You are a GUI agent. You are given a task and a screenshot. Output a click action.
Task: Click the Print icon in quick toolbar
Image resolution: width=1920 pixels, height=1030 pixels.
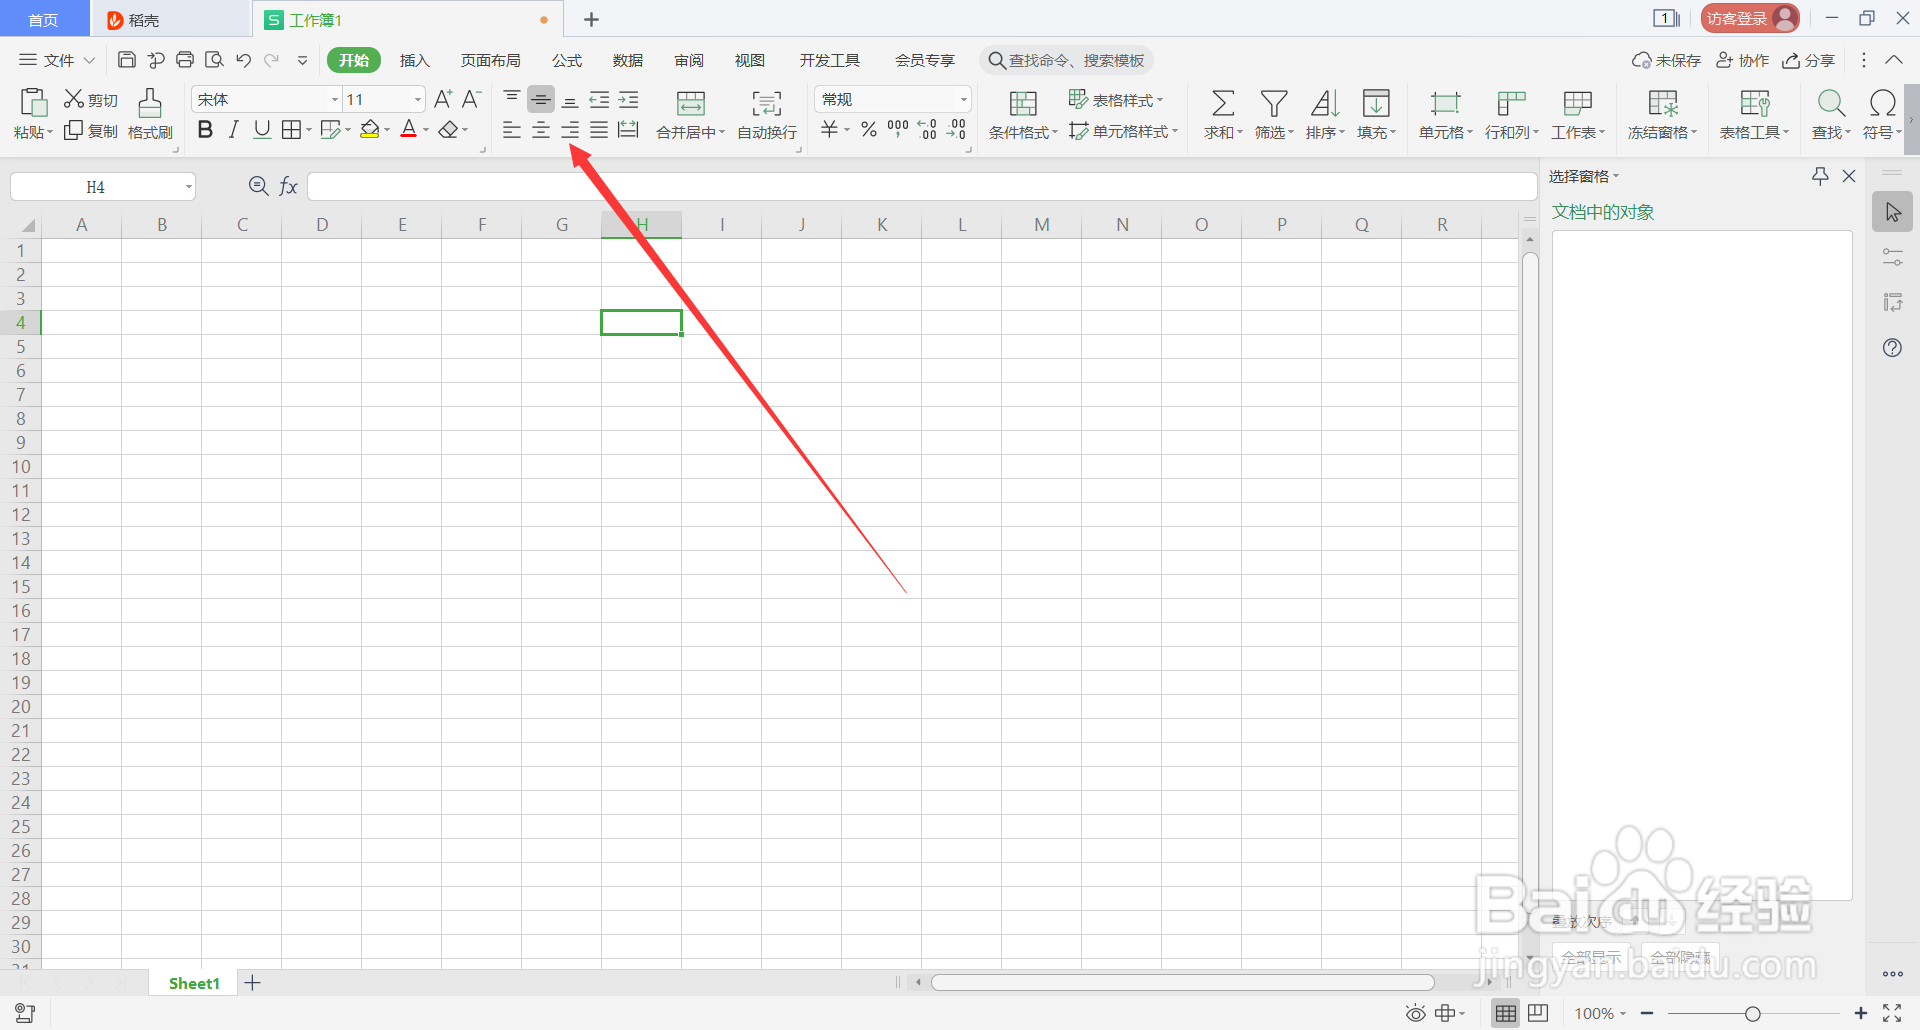click(x=185, y=60)
